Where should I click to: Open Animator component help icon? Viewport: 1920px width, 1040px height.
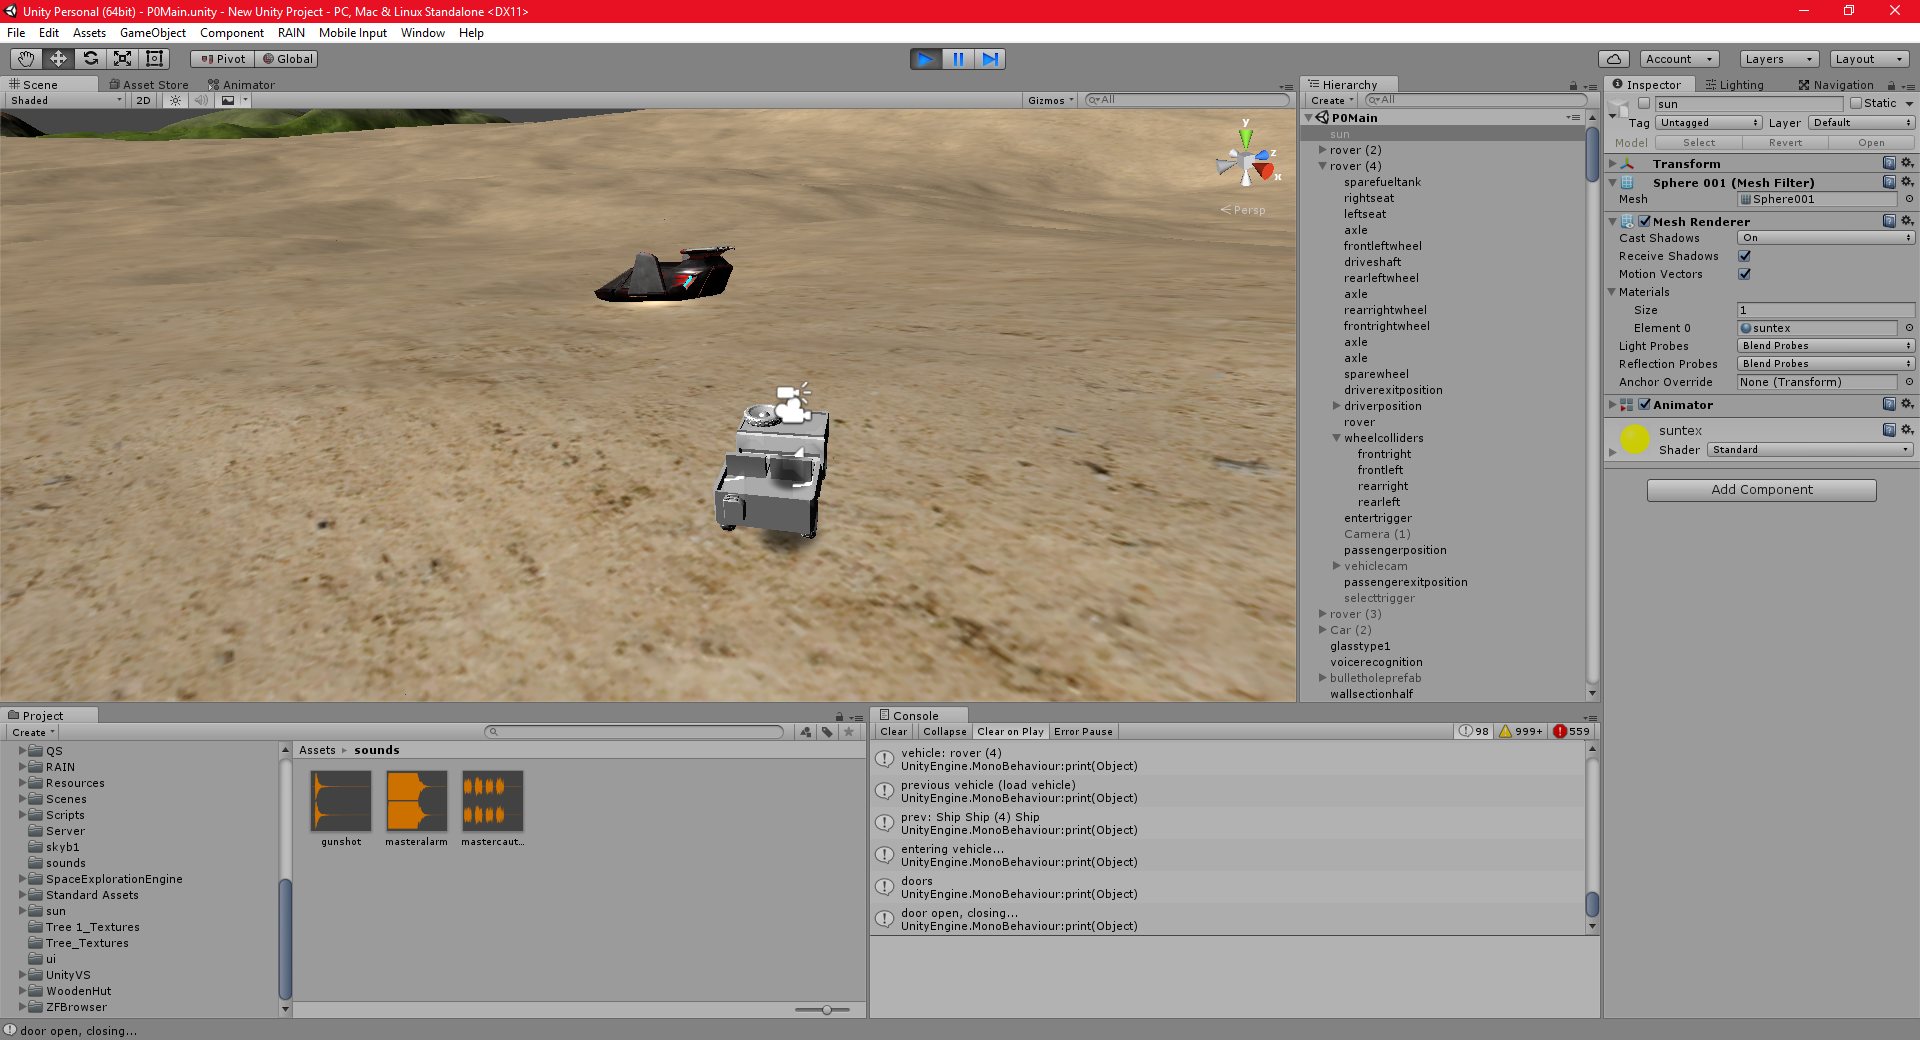point(1889,404)
